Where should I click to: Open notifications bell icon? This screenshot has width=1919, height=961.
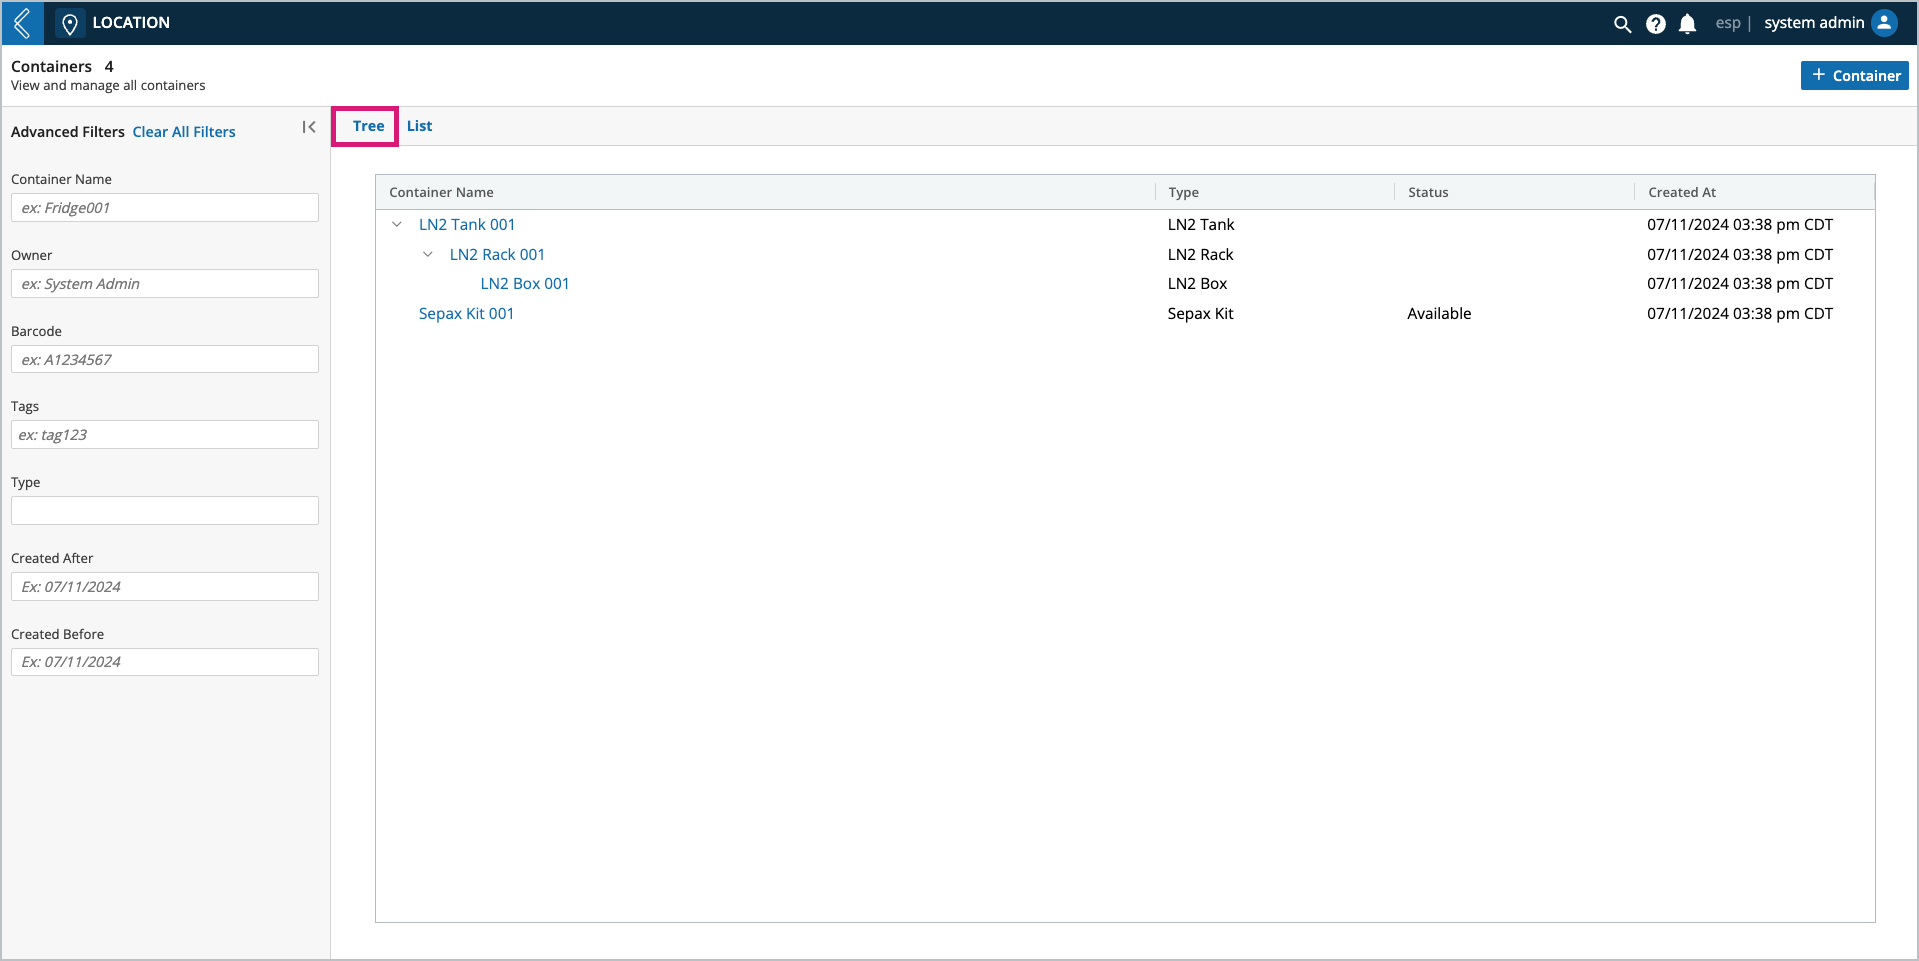[1688, 24]
